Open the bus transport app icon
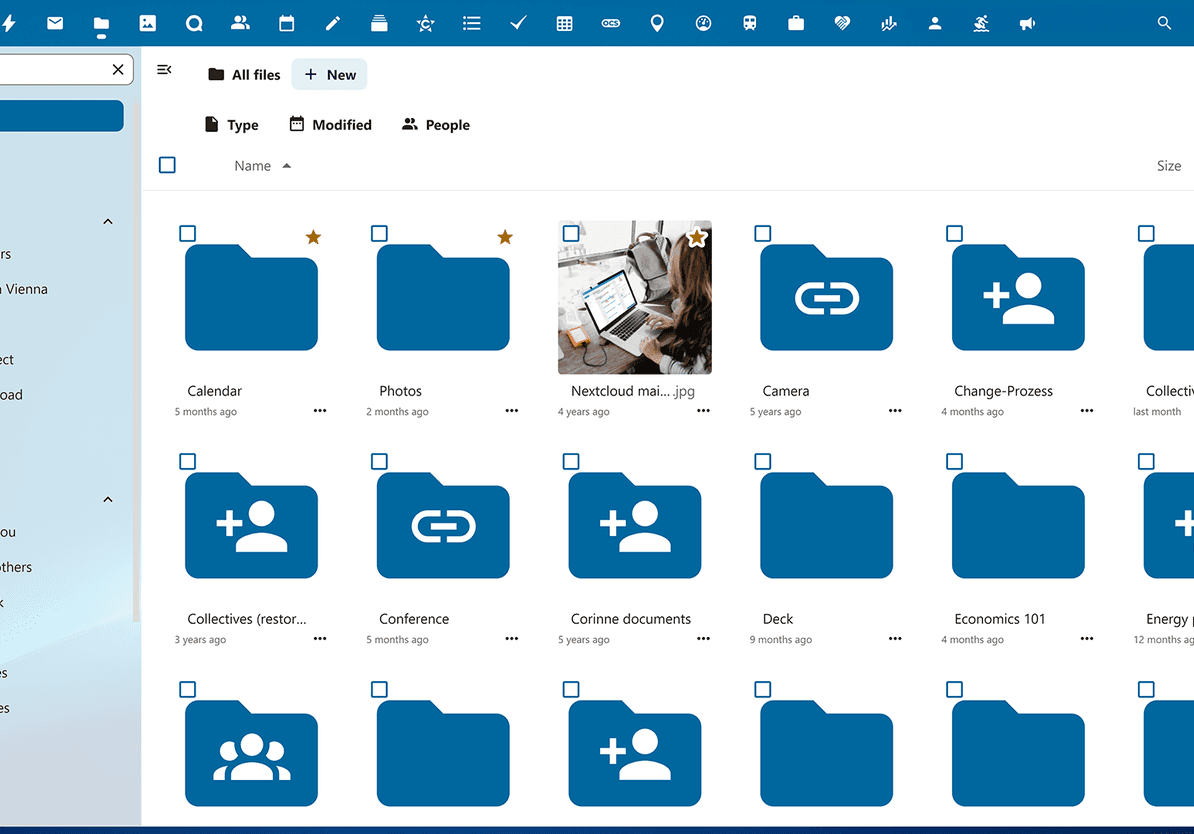 pos(750,24)
